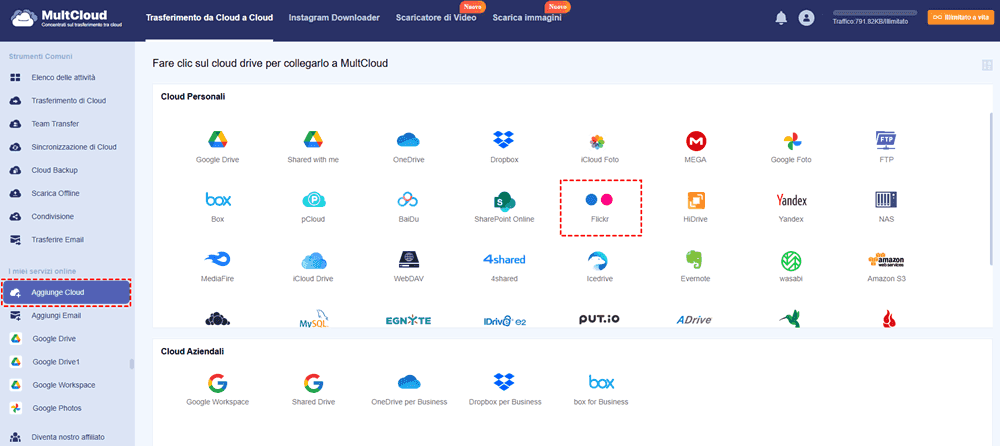Click the Illimitato a vita upgrade button
Viewport: 1000px width, 446px height.
coord(959,18)
